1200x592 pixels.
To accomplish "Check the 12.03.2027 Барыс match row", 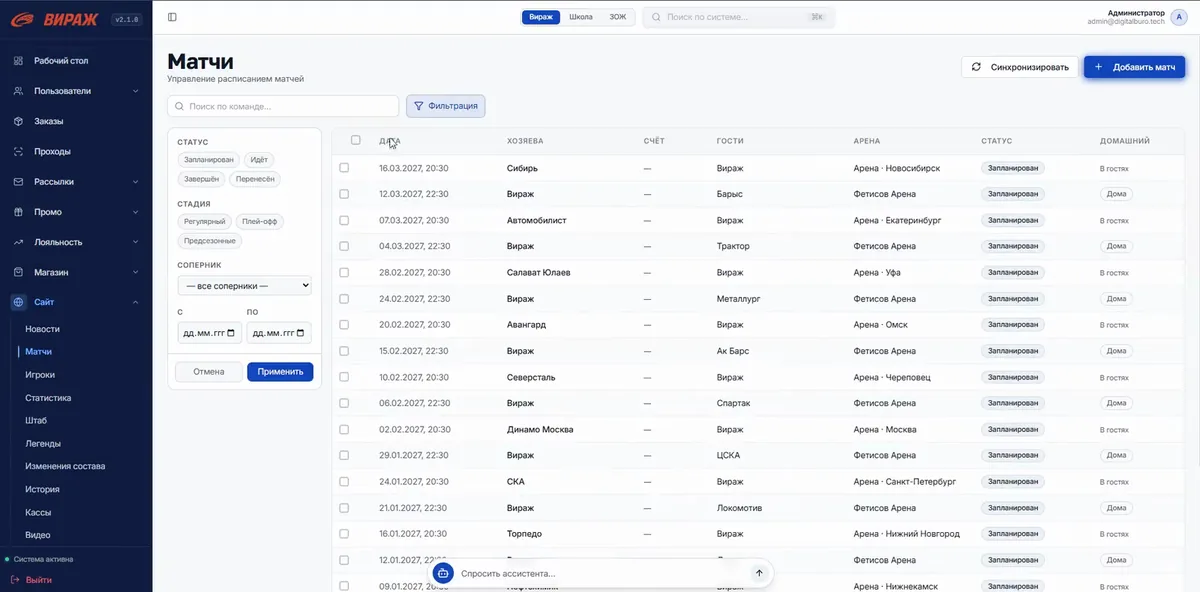I will pos(344,194).
